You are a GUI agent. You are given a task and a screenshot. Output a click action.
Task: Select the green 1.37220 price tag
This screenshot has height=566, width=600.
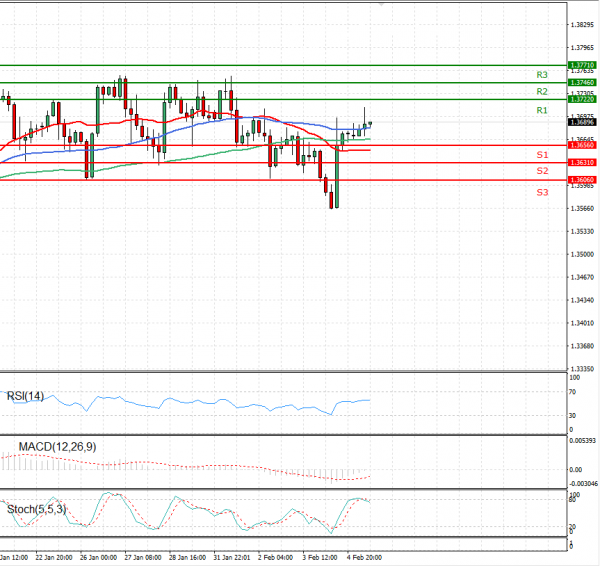coord(582,99)
